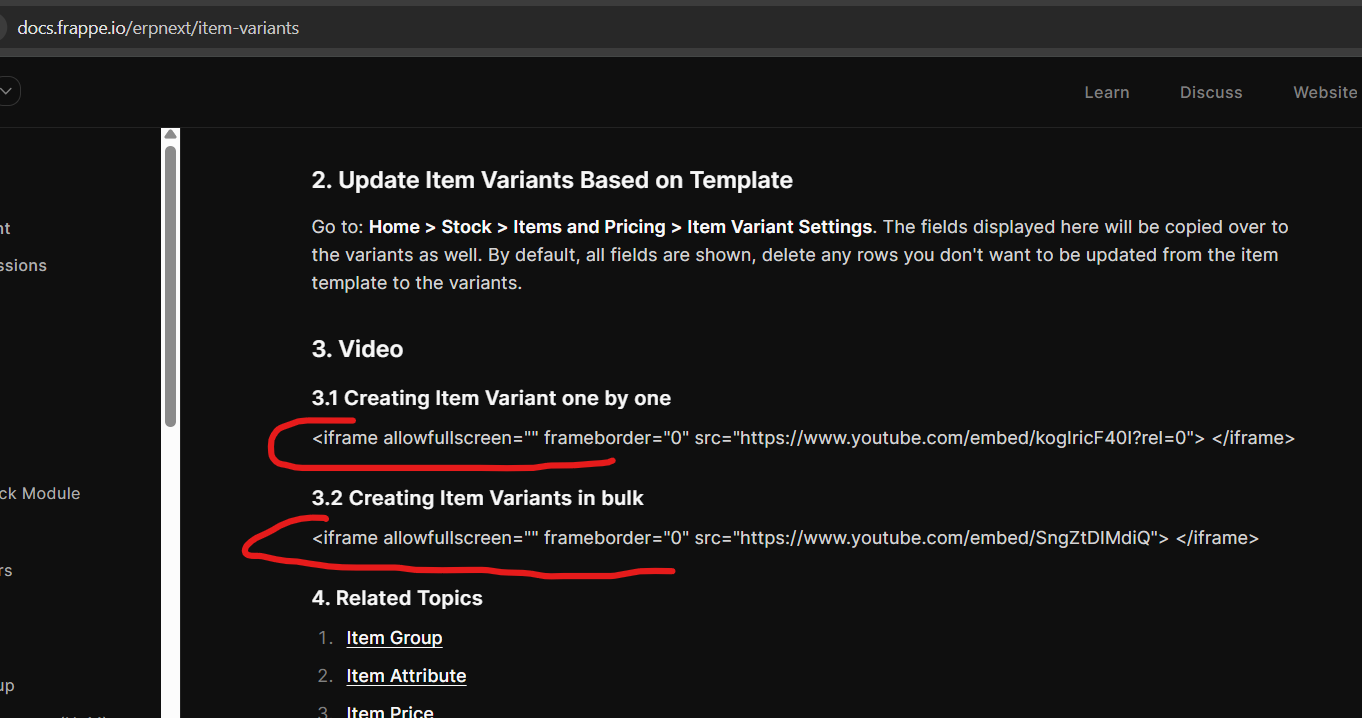This screenshot has width=1362, height=718.
Task: Click the iframe text with SngZtDIMdiQ embed
Action: pyautogui.click(x=785, y=538)
